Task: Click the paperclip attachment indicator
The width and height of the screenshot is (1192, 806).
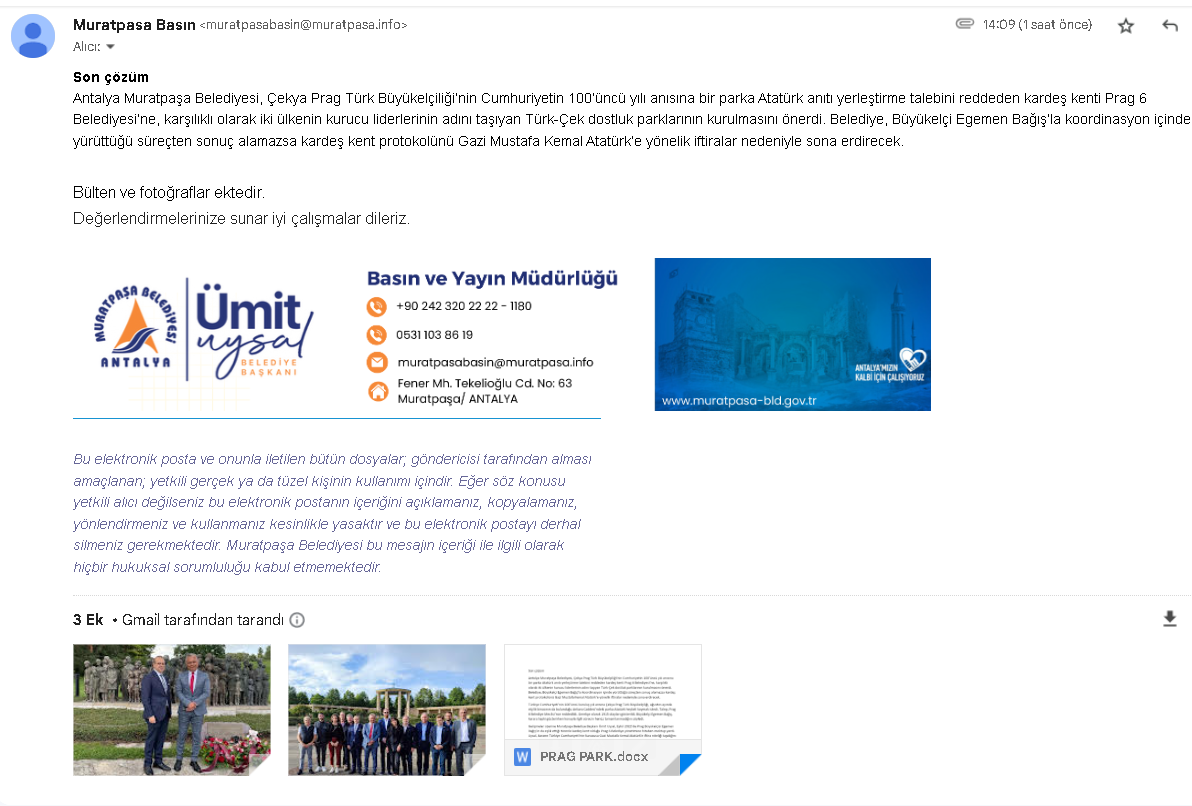Action: click(964, 24)
